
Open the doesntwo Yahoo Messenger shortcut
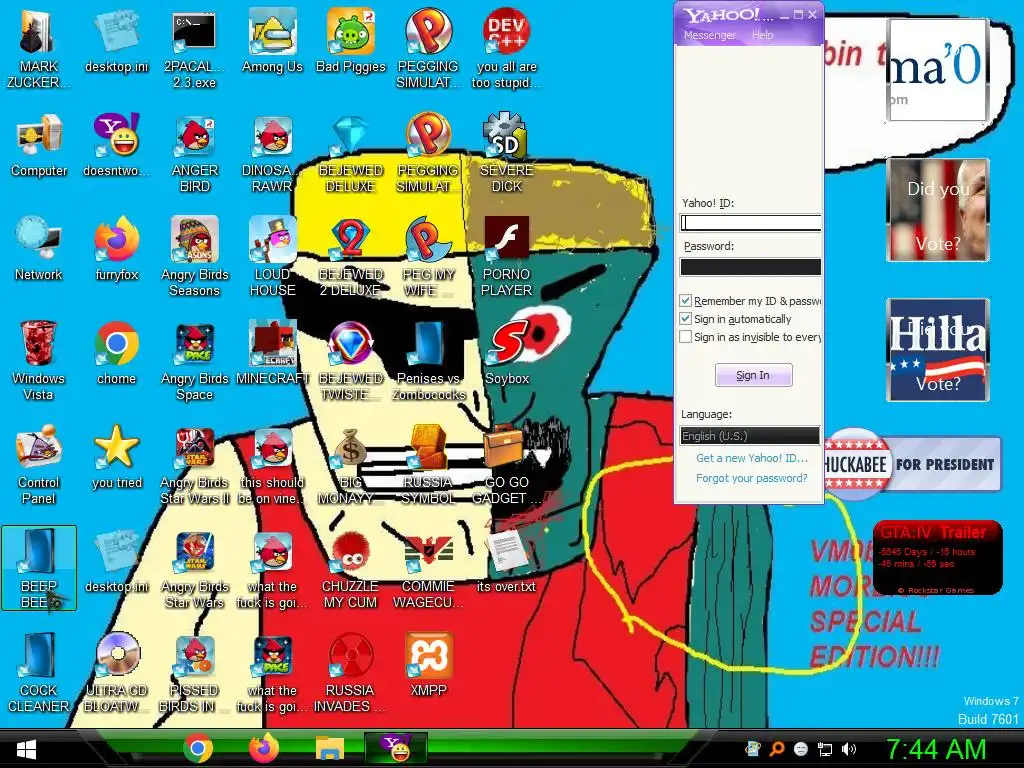pyautogui.click(x=117, y=146)
